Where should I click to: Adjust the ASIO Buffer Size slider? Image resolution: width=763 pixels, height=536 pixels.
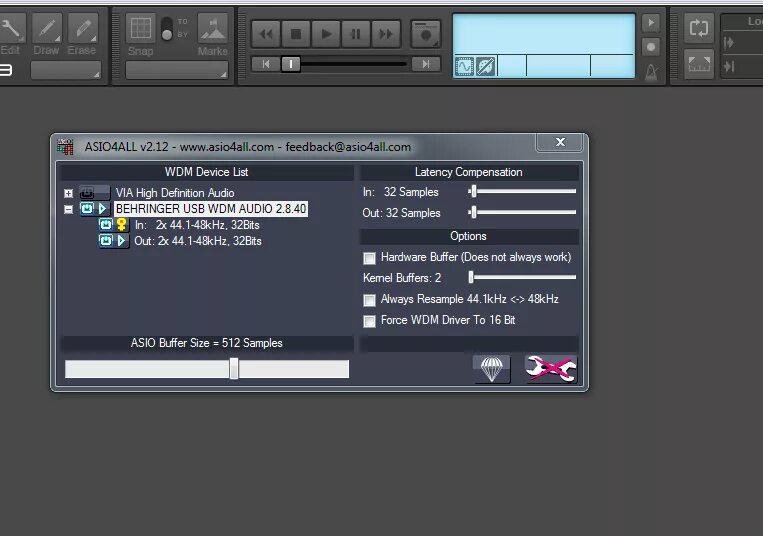coord(234,369)
